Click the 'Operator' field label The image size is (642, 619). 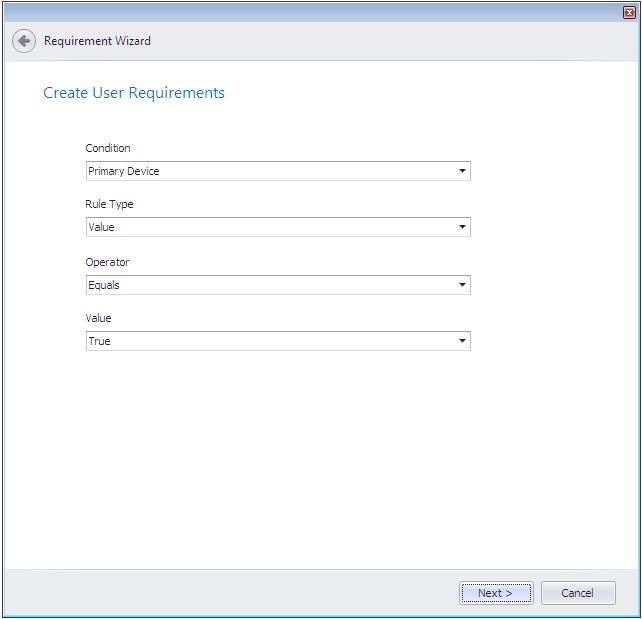click(x=107, y=262)
